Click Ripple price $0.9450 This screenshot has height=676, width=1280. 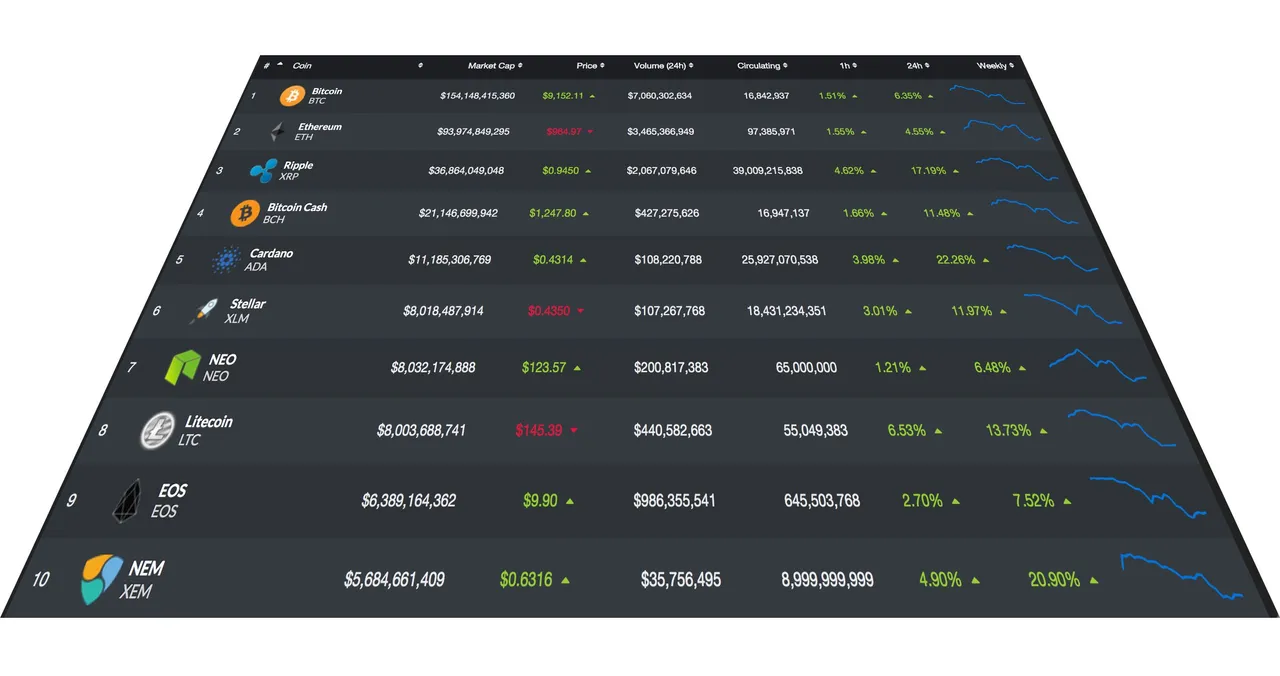tap(560, 171)
